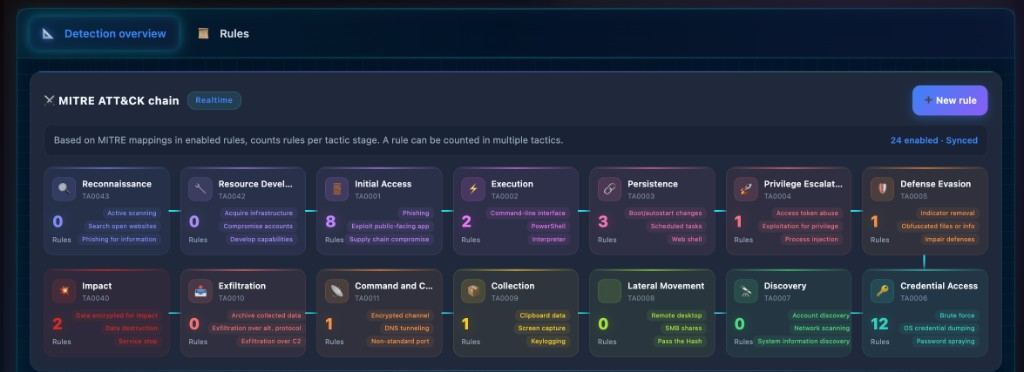Select the Interpreter tag
1024x372 pixels.
tap(549, 240)
